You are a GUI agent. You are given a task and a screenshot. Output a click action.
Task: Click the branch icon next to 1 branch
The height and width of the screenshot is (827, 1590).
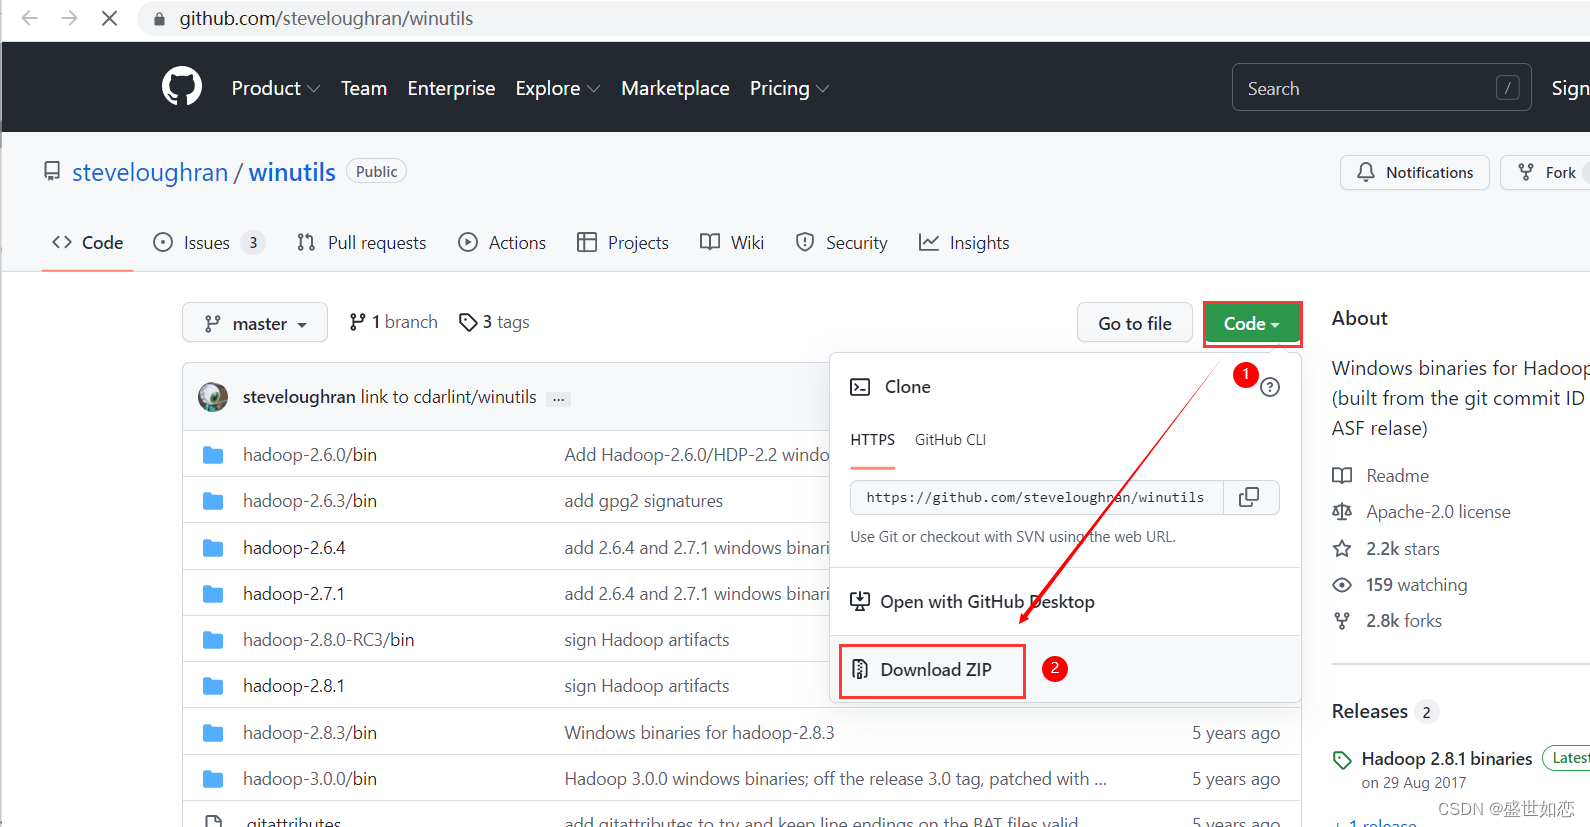pyautogui.click(x=357, y=322)
